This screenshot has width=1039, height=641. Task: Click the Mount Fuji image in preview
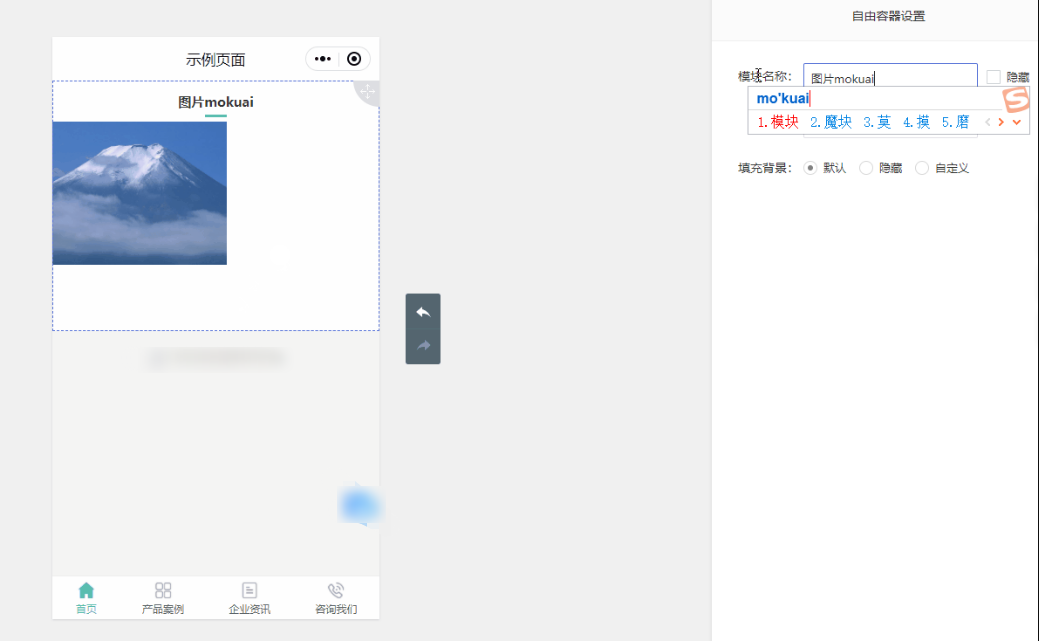click(x=140, y=193)
